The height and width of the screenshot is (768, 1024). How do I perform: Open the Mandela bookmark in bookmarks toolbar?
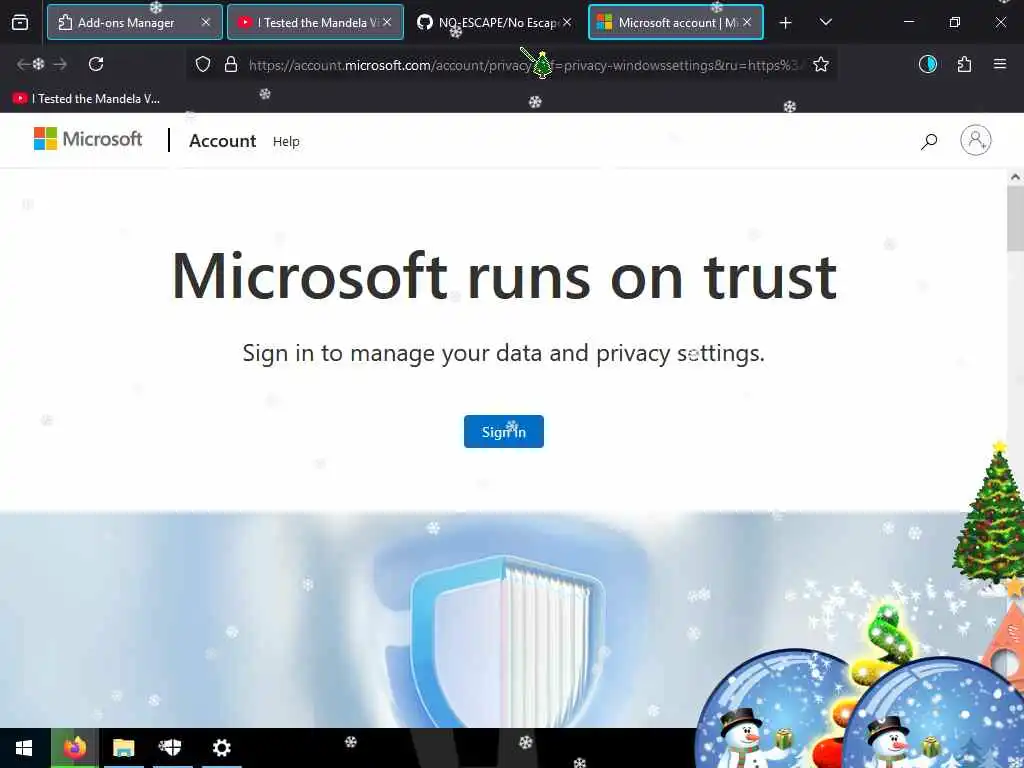click(86, 99)
